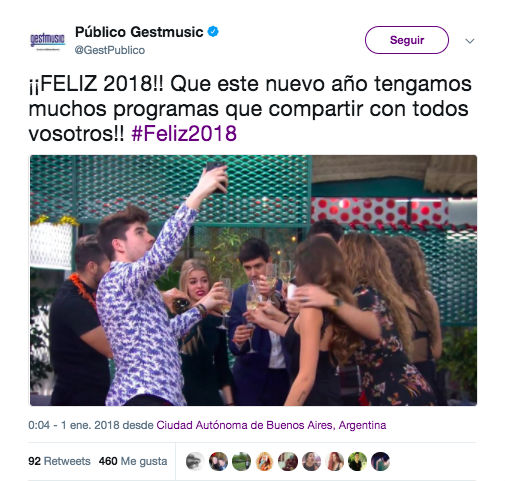Click the sixth liker avatar in the row
Screen dimensions: 505x481
(311, 461)
